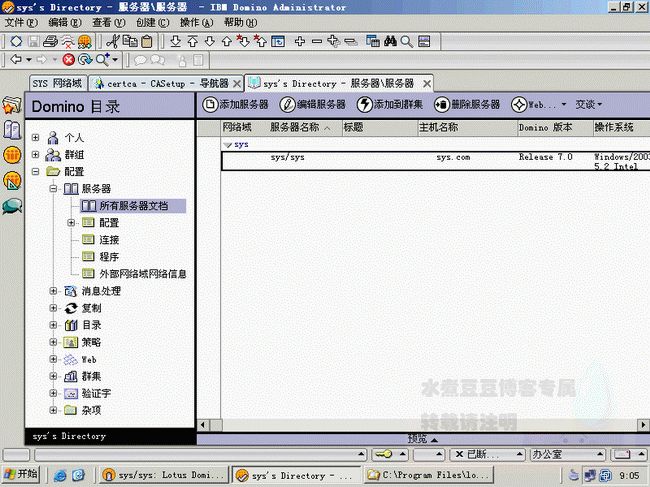This screenshot has width=650, height=487.
Task: Click the Domino 版本 column header
Action: coord(555,128)
